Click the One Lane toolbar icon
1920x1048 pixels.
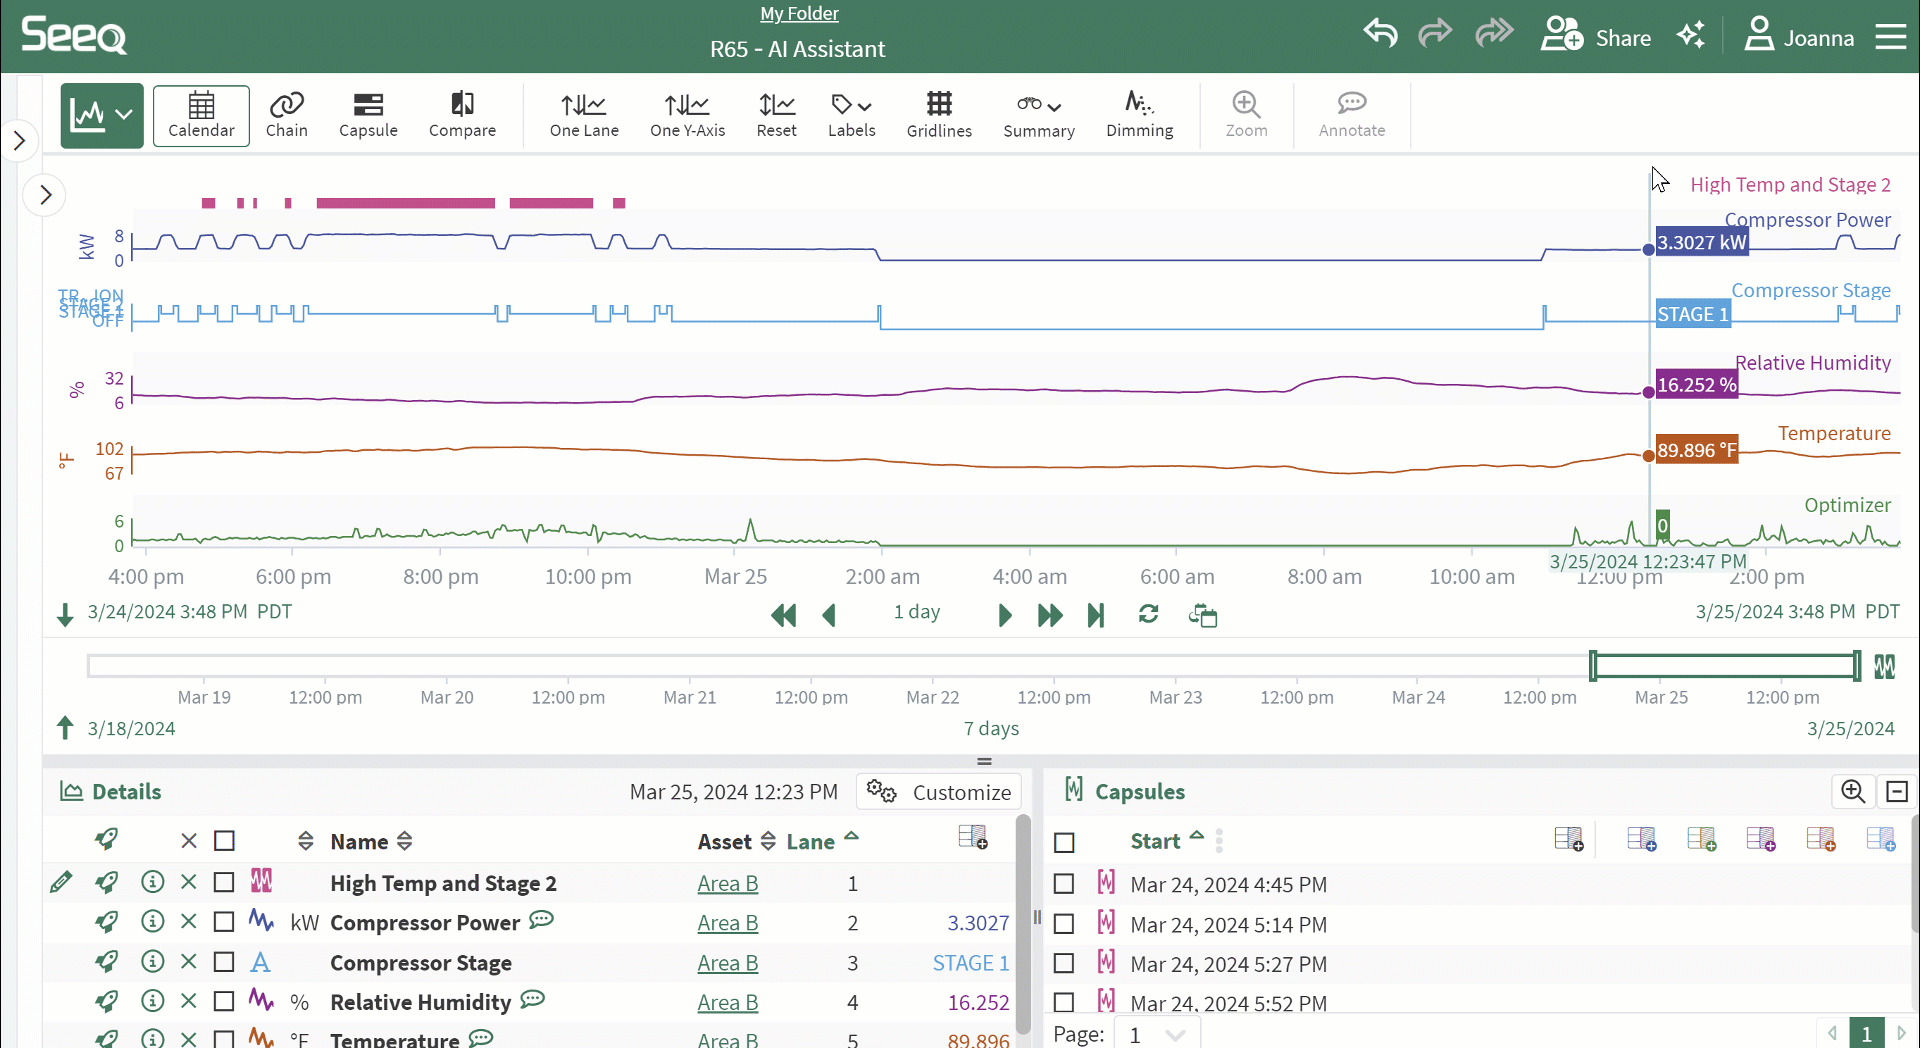coord(584,115)
